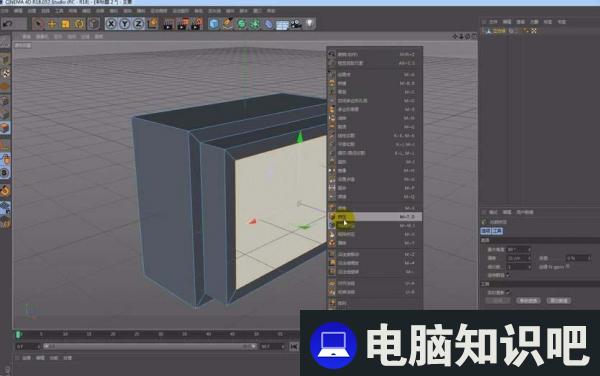
Task: Click the max angle stepper arrows
Action: click(x=530, y=249)
